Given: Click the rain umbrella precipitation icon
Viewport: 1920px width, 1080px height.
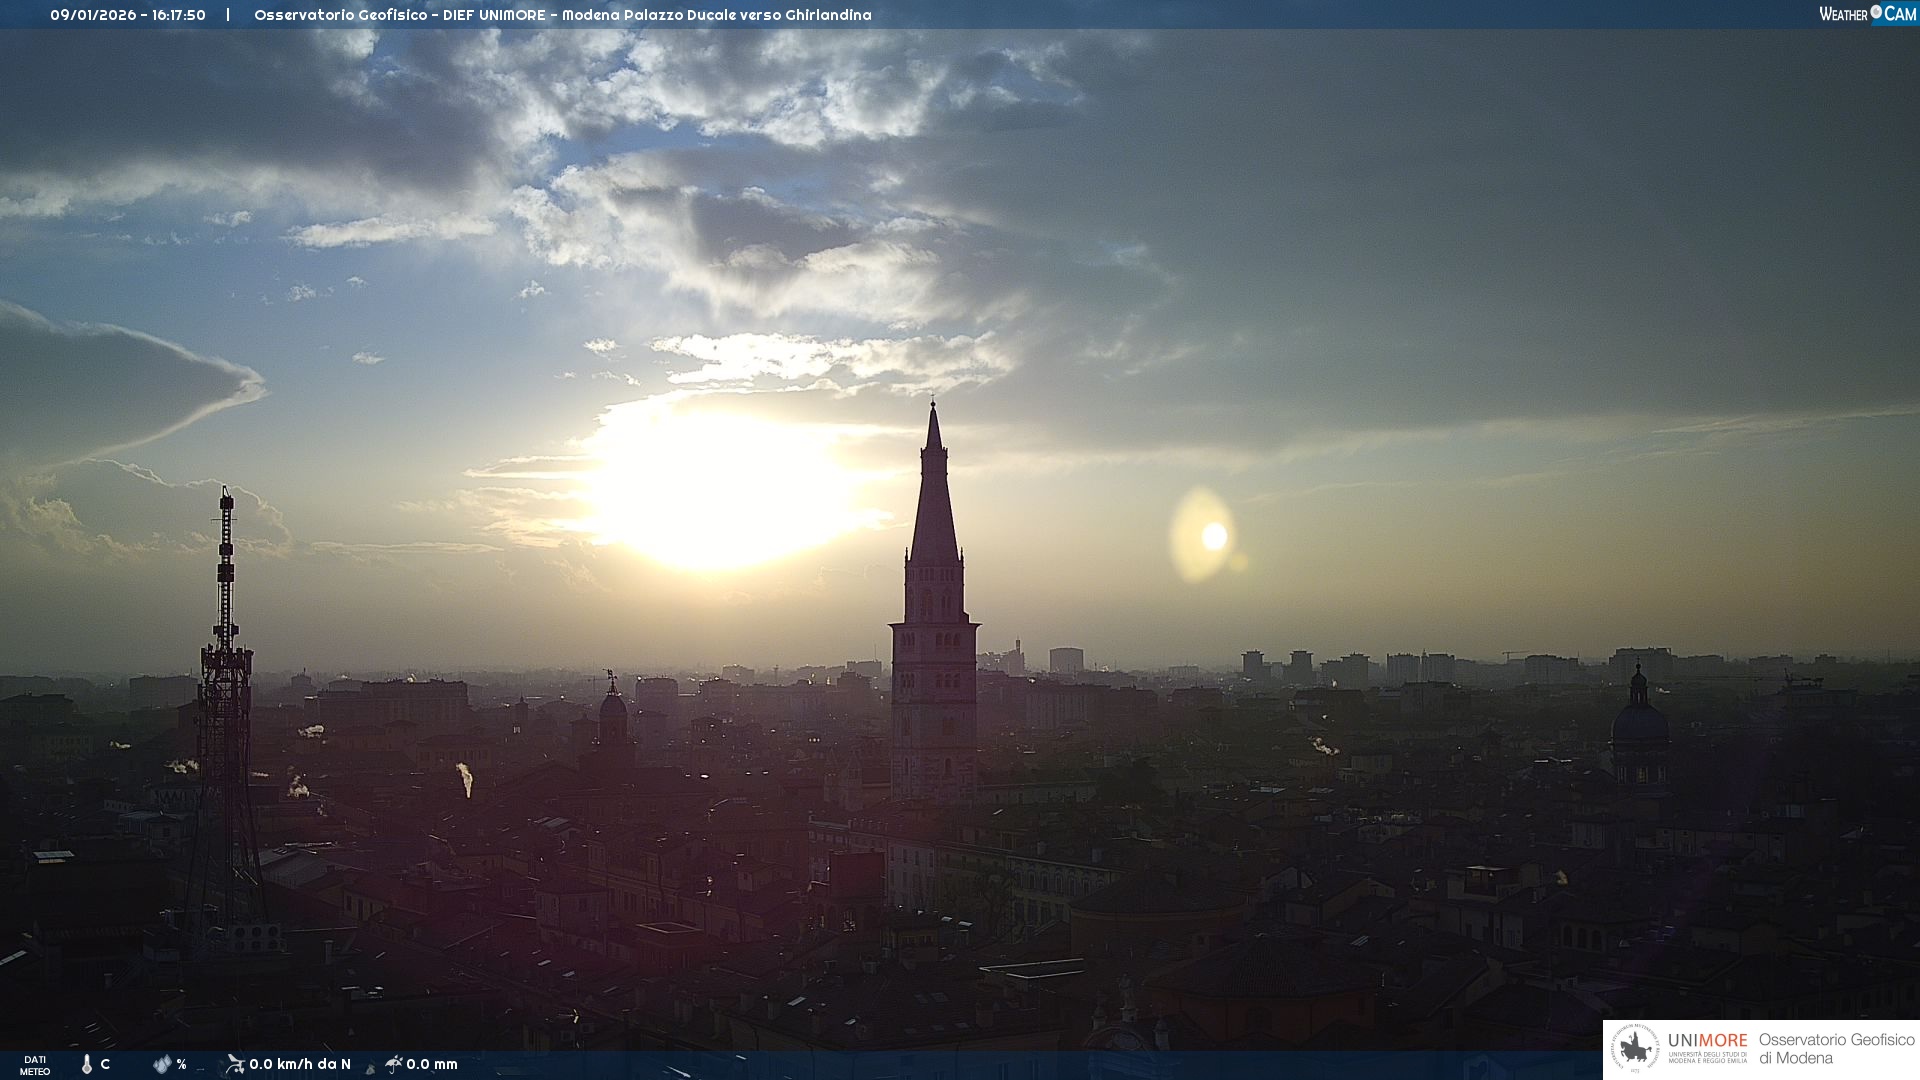Looking at the screenshot, I should [393, 1064].
